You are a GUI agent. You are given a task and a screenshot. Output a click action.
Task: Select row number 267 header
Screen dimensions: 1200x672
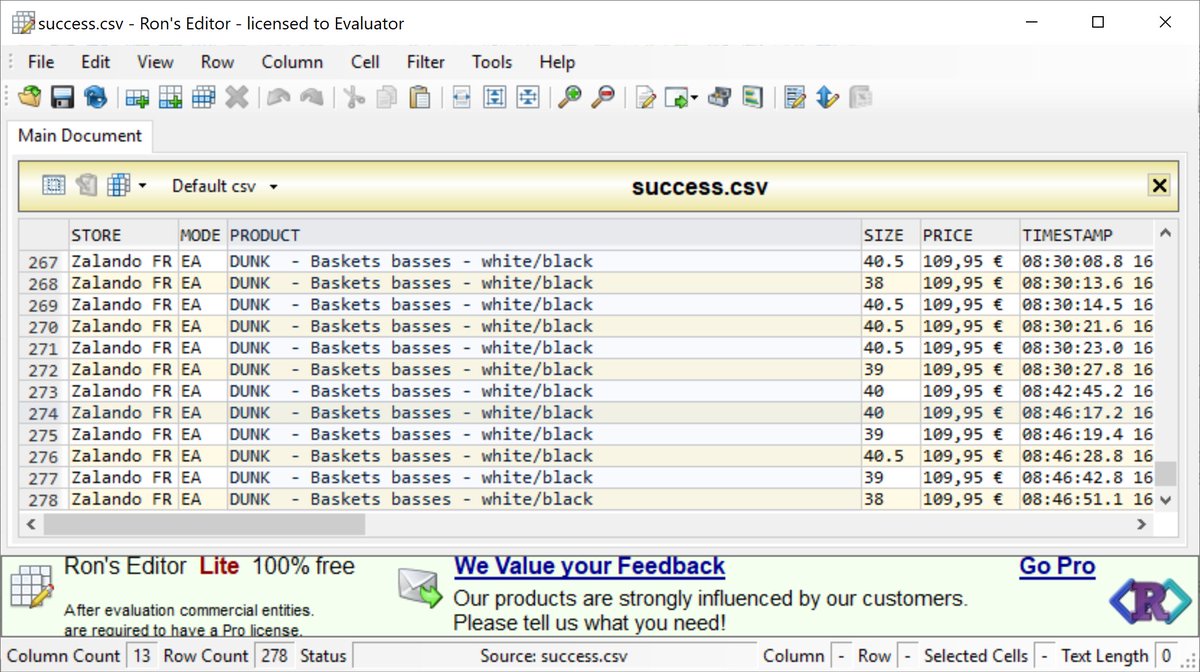coord(44,261)
